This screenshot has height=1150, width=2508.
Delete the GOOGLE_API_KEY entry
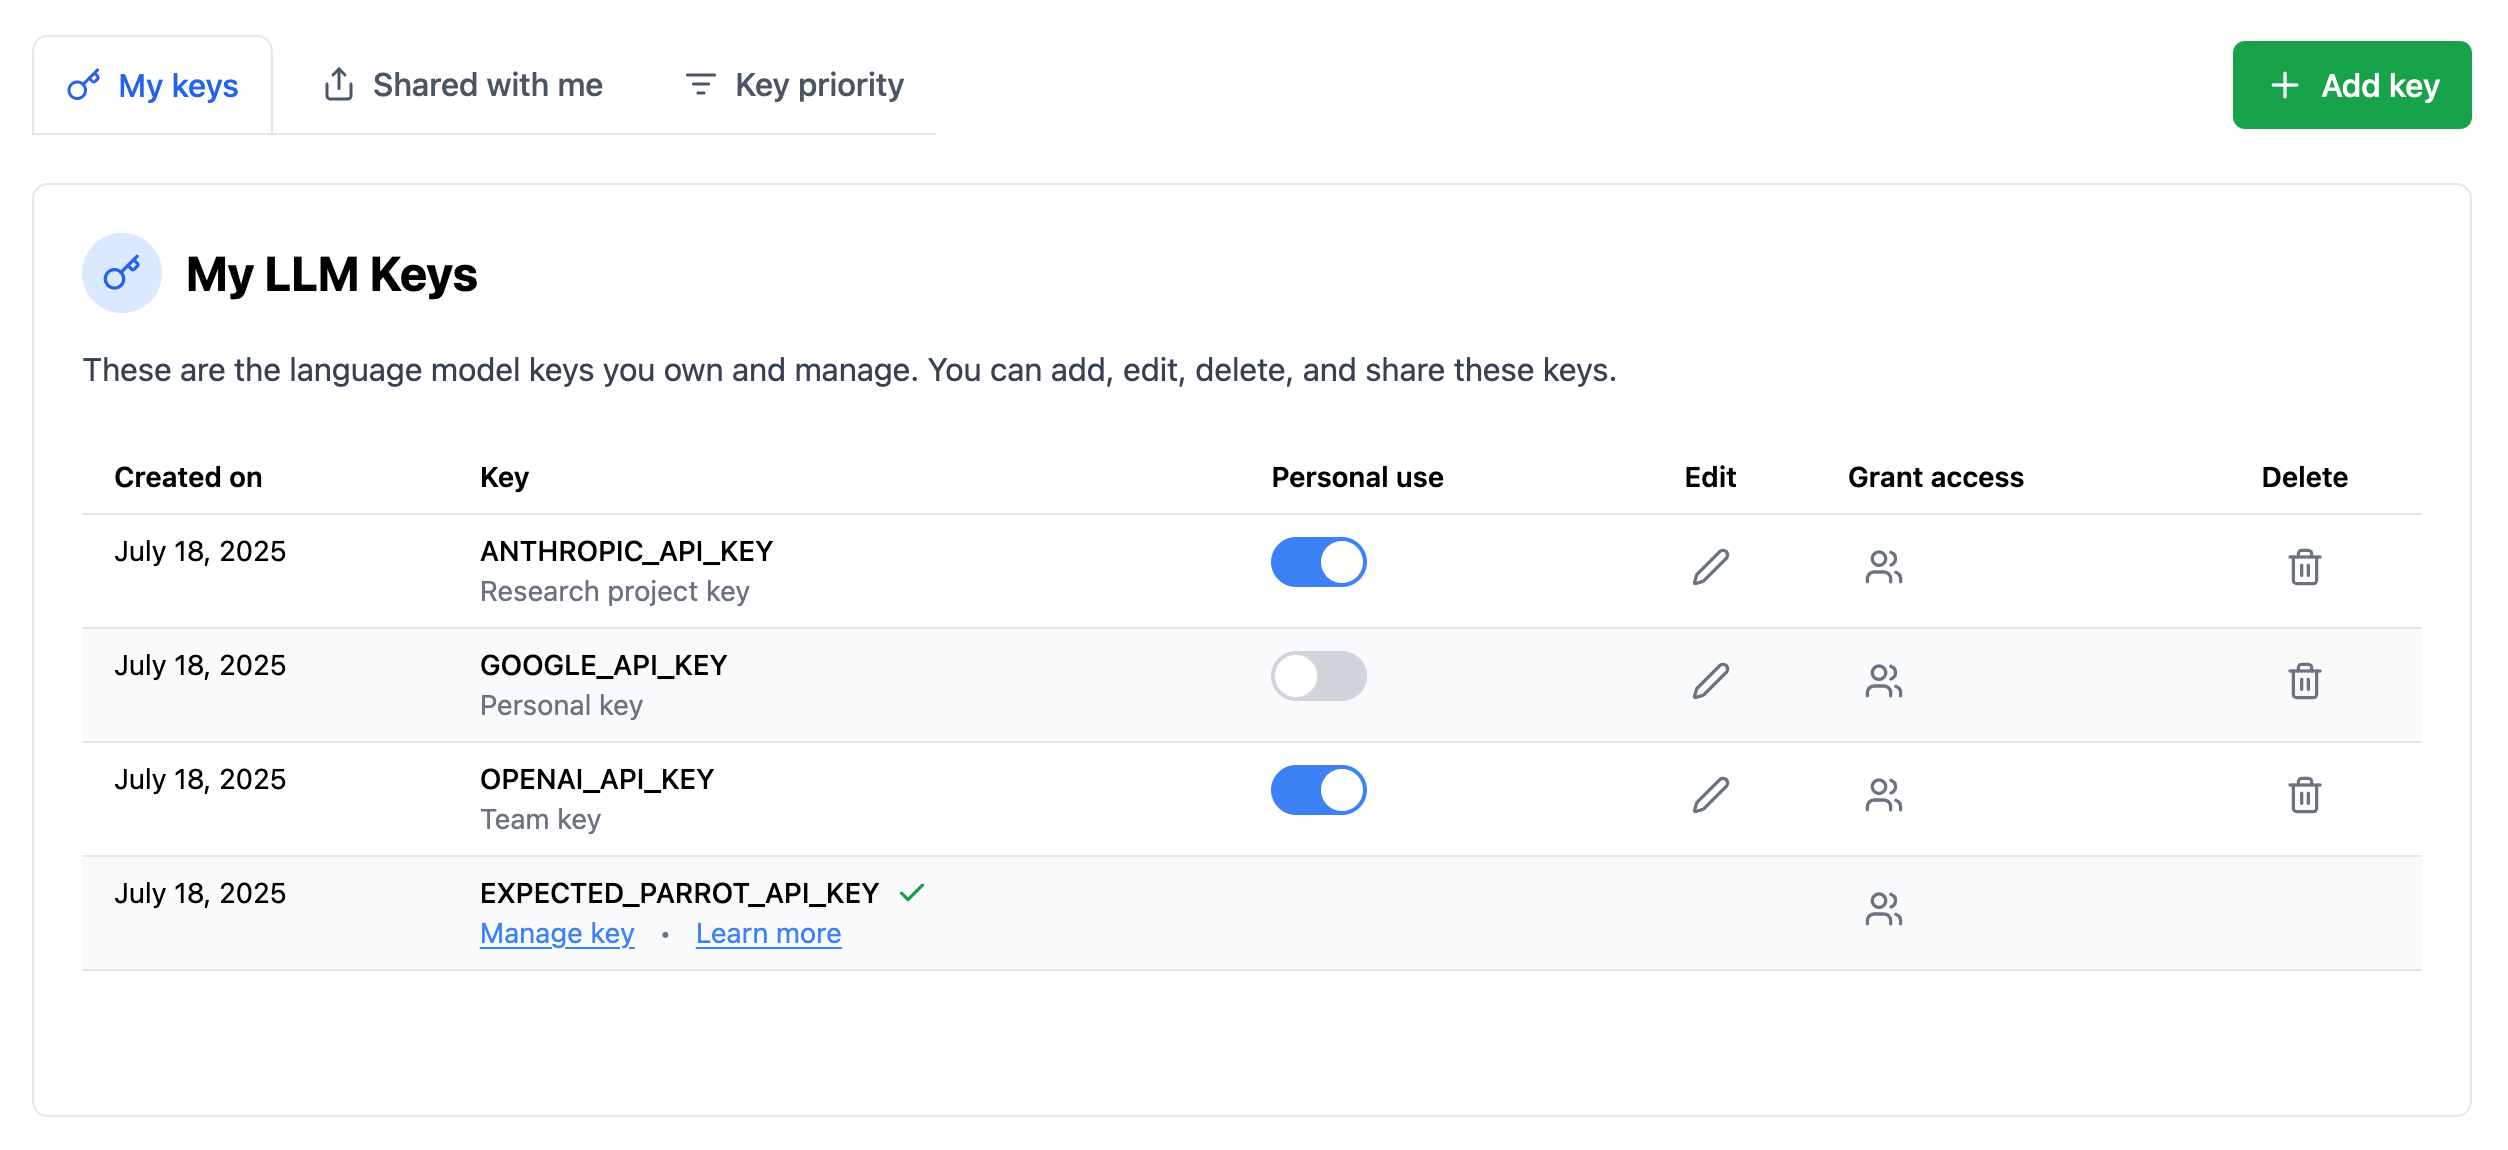(x=2304, y=681)
